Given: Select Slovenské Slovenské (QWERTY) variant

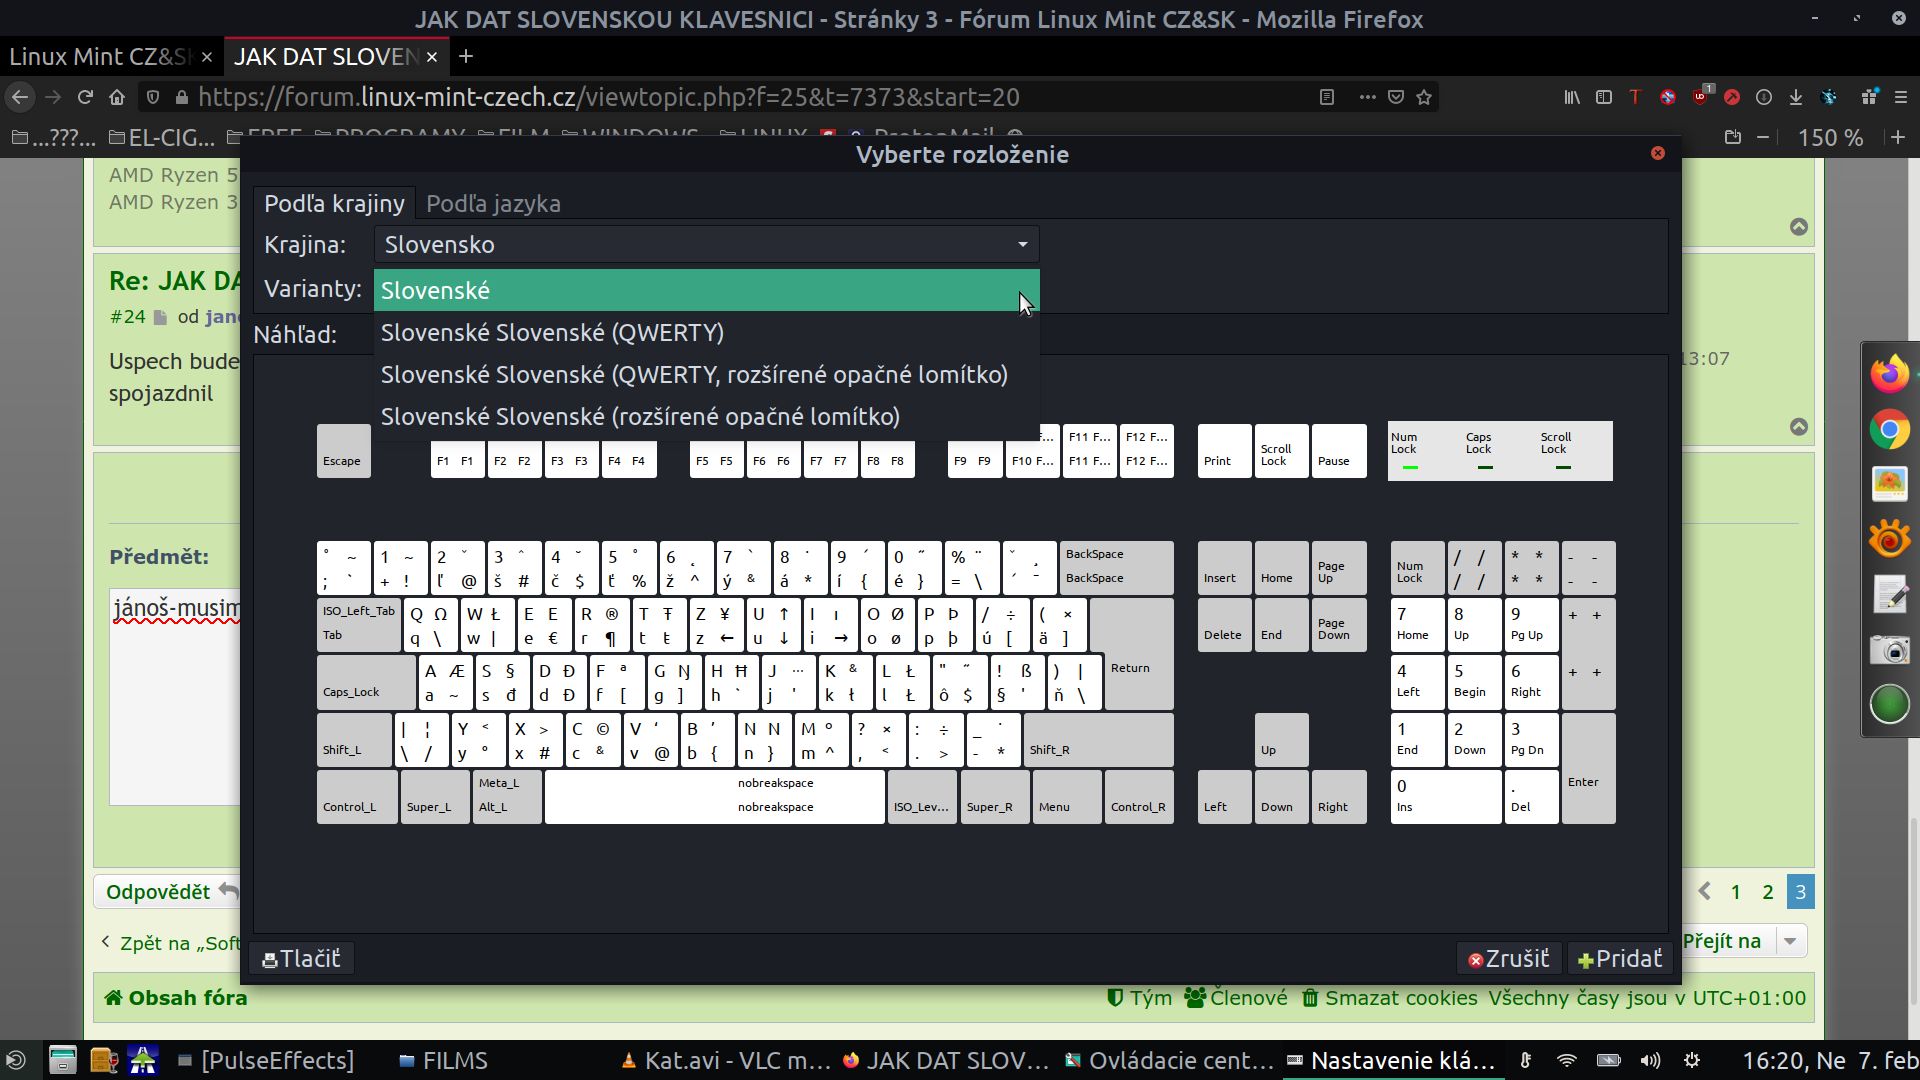Looking at the screenshot, I should pyautogui.click(x=552, y=333).
